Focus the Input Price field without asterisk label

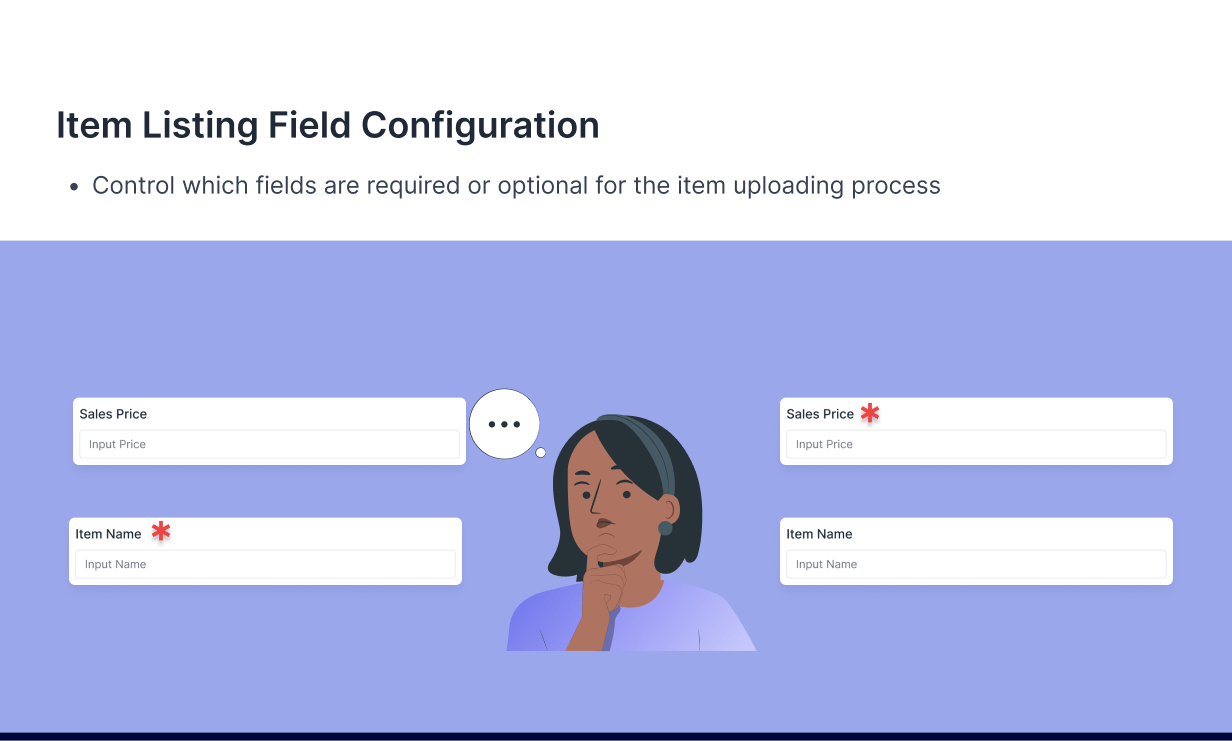point(269,444)
